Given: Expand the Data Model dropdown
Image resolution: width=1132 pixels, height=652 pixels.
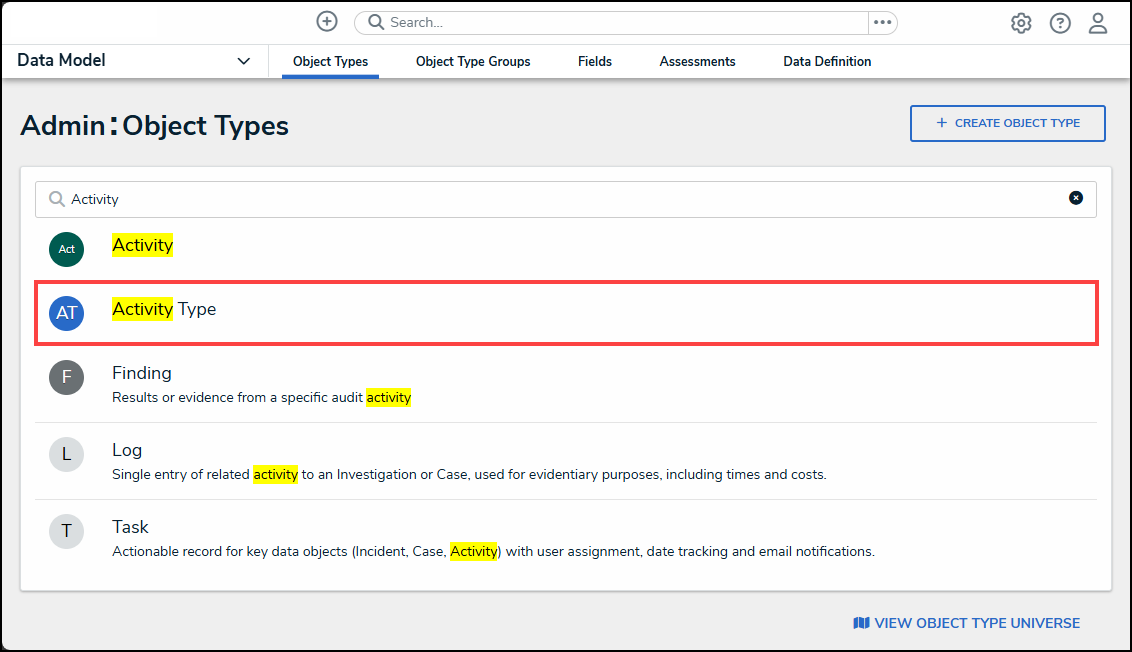Looking at the screenshot, I should (243, 61).
